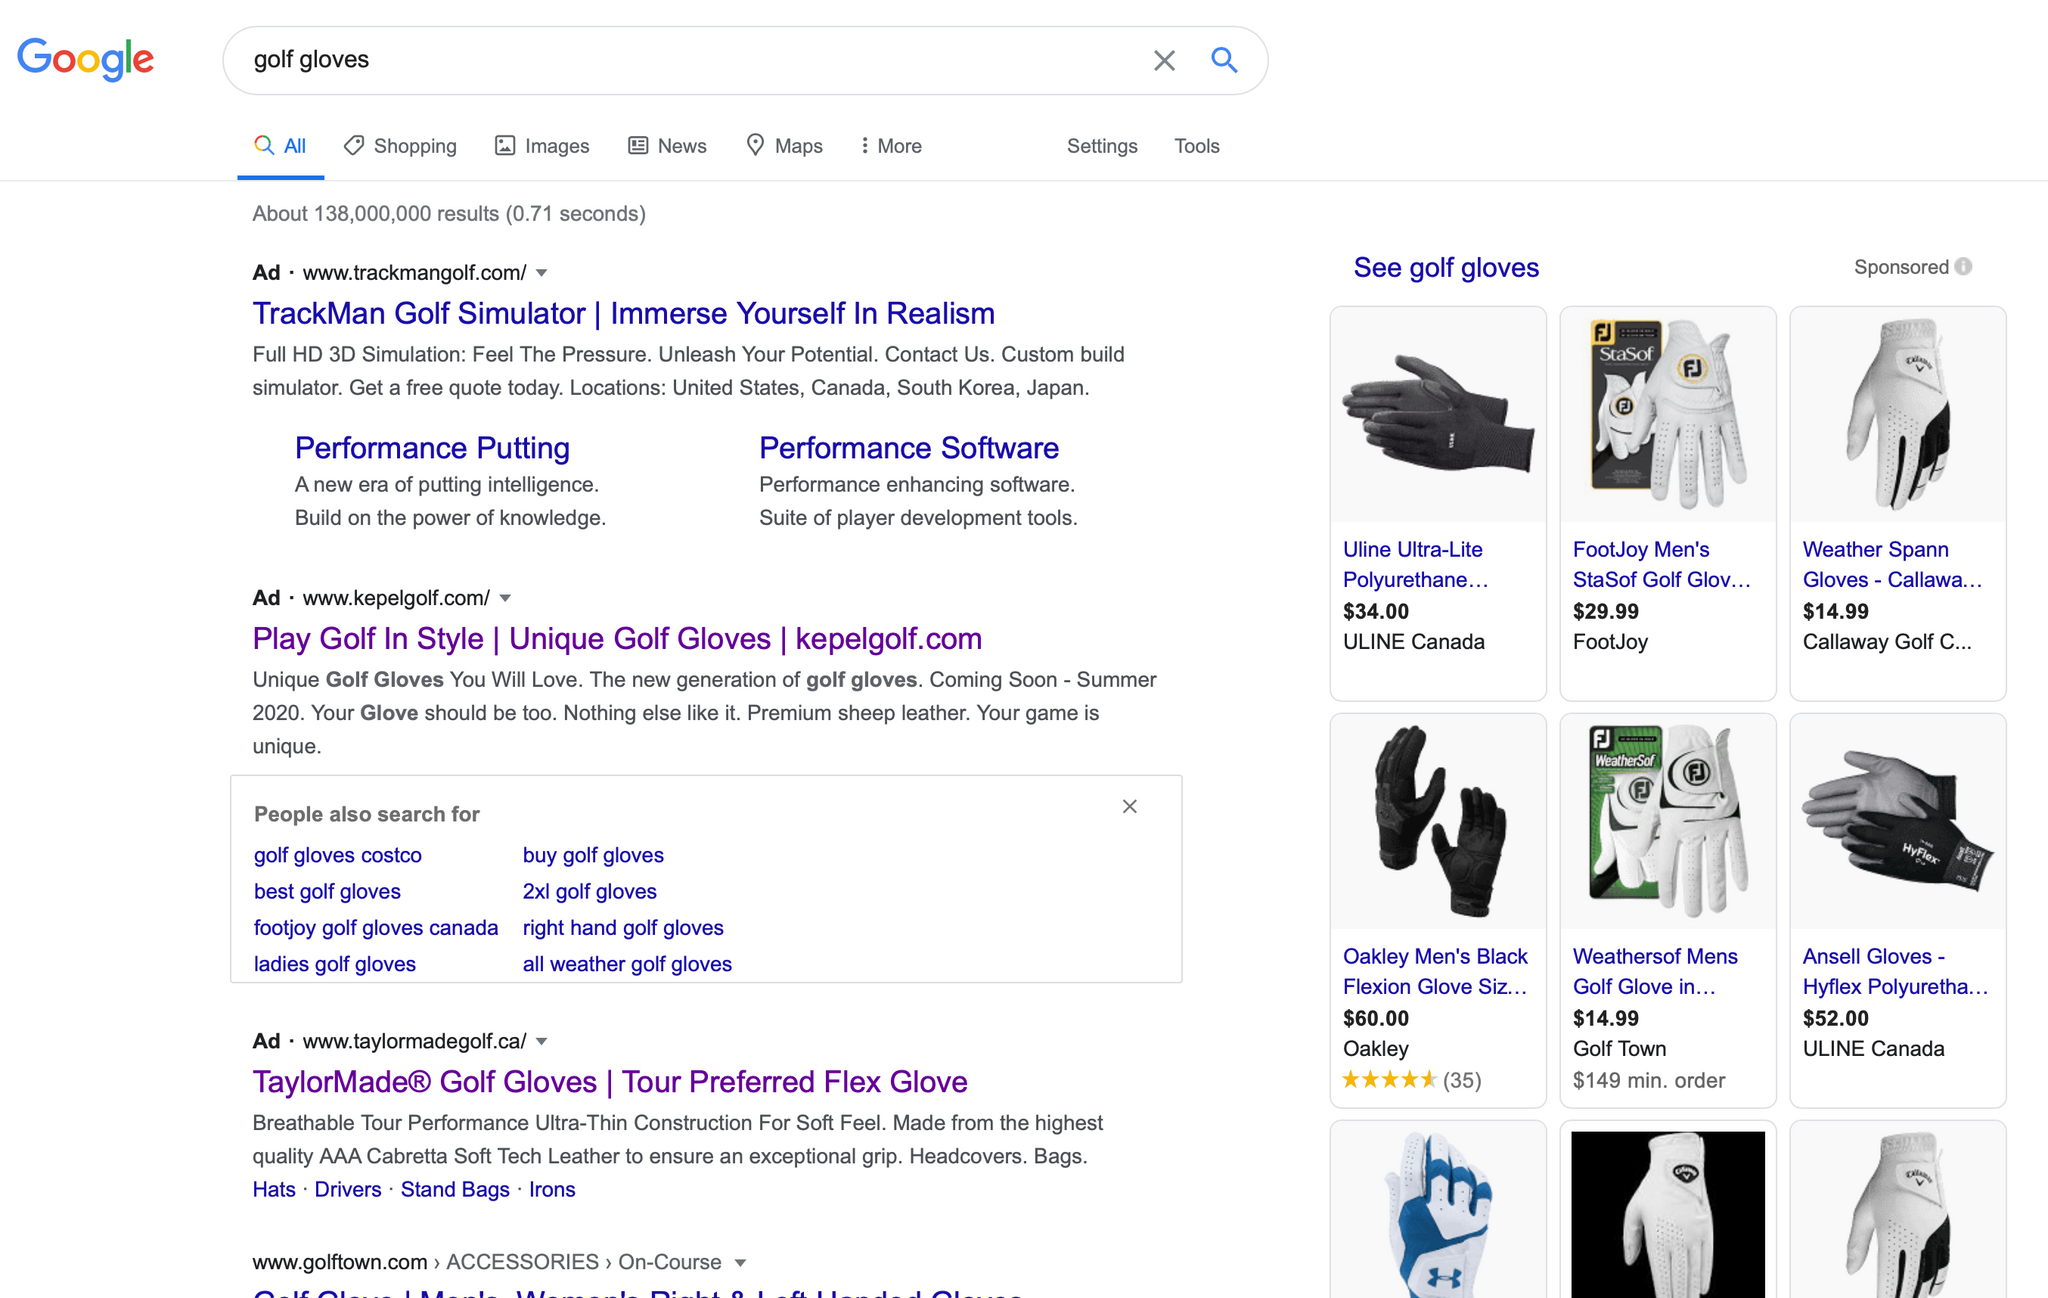Open Play Golf In Style kepelgolf link

point(617,638)
